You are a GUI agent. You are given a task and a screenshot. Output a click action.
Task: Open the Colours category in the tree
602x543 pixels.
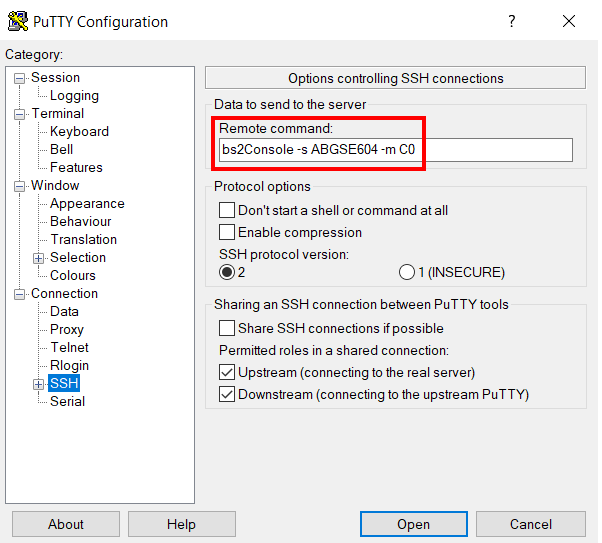tap(73, 276)
